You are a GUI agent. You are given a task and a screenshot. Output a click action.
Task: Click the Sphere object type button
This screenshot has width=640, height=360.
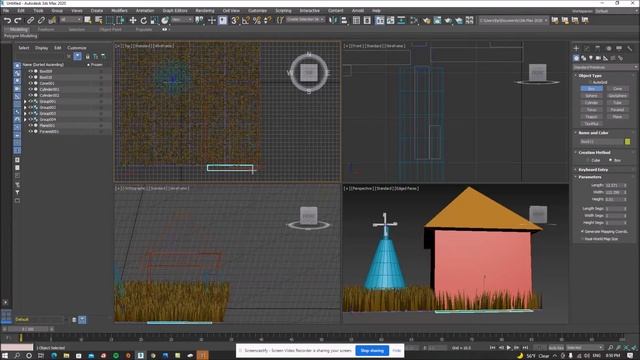(591, 96)
